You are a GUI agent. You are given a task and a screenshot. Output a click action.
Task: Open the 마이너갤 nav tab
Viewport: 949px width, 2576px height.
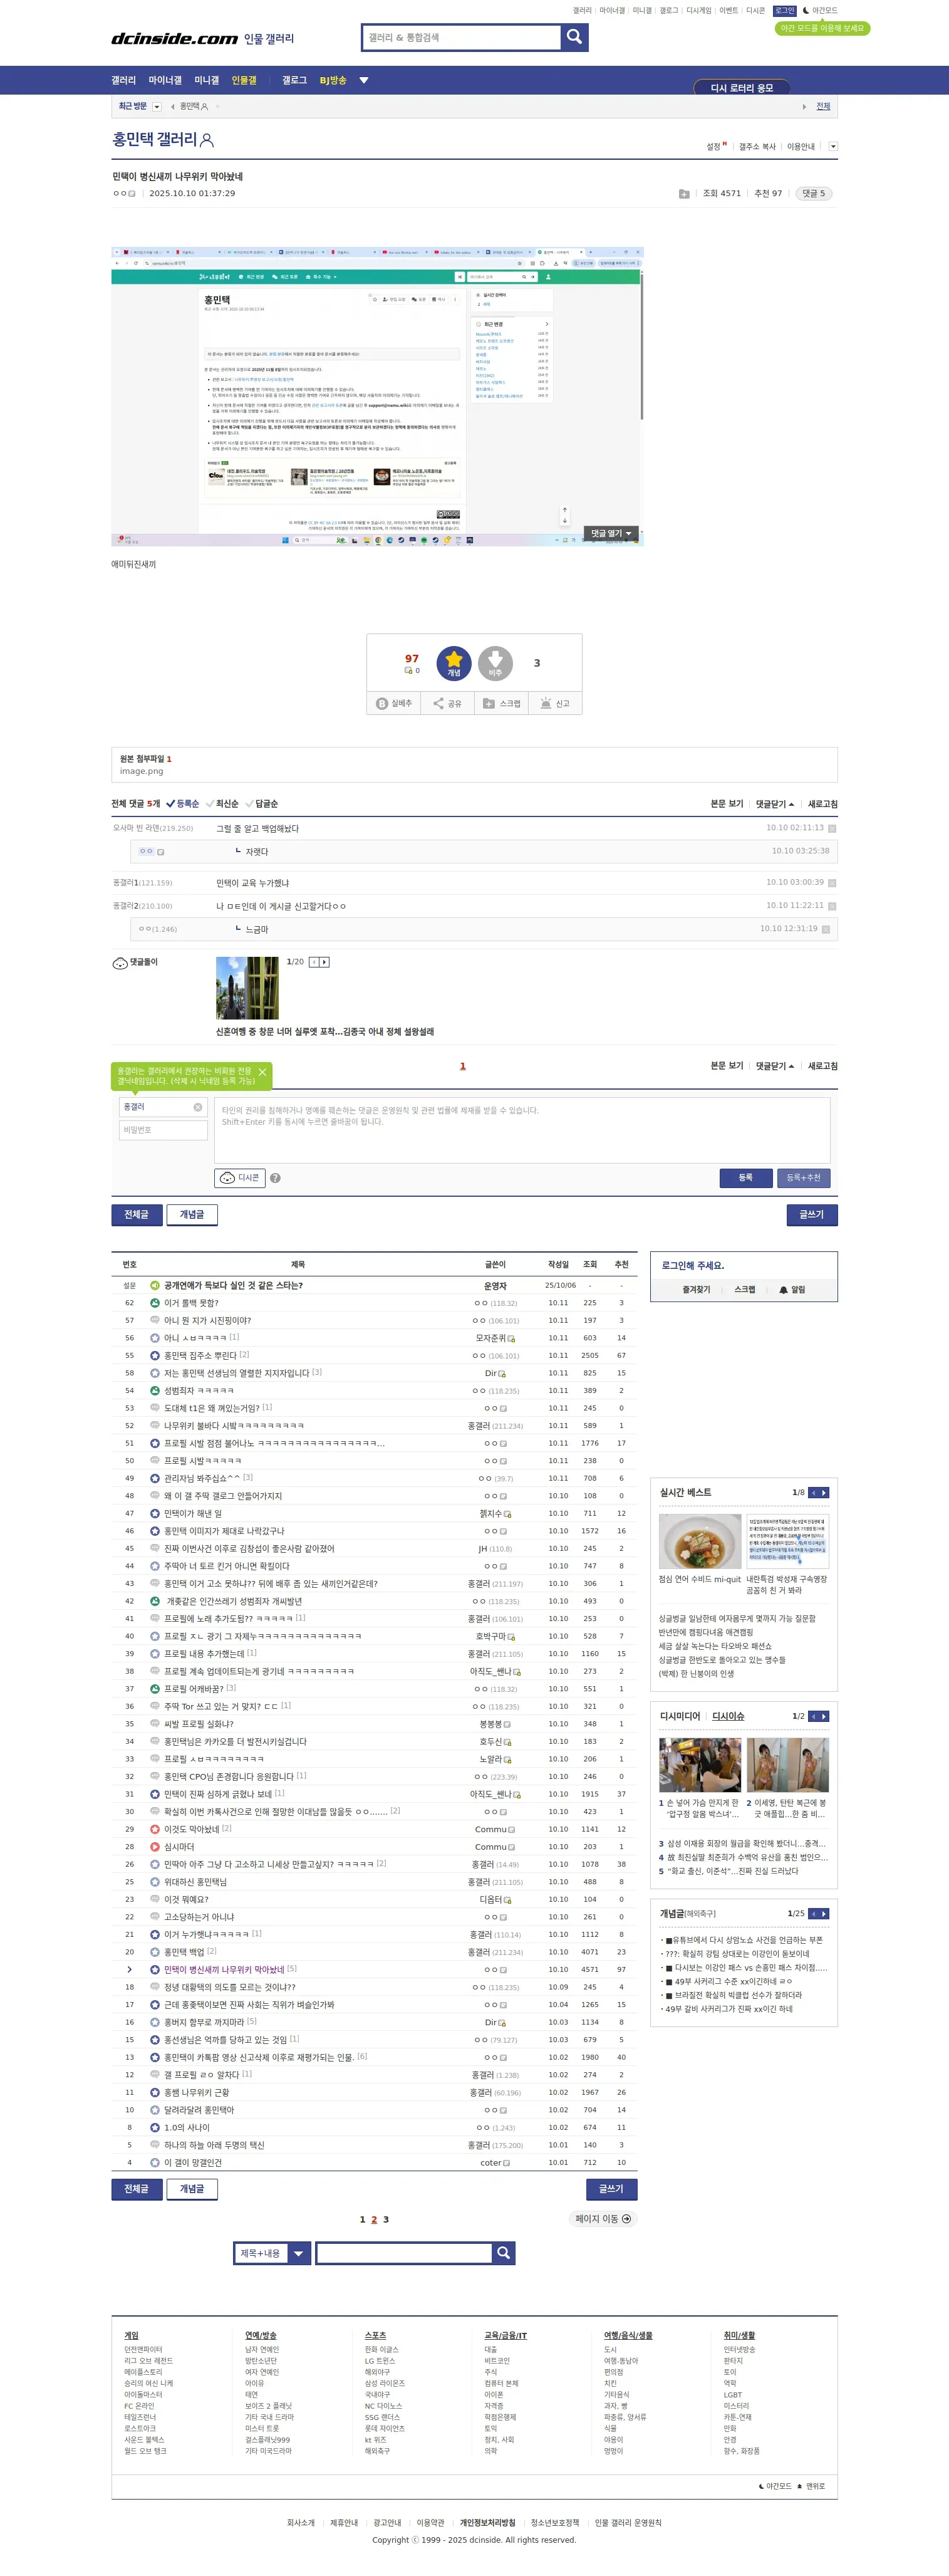(165, 80)
